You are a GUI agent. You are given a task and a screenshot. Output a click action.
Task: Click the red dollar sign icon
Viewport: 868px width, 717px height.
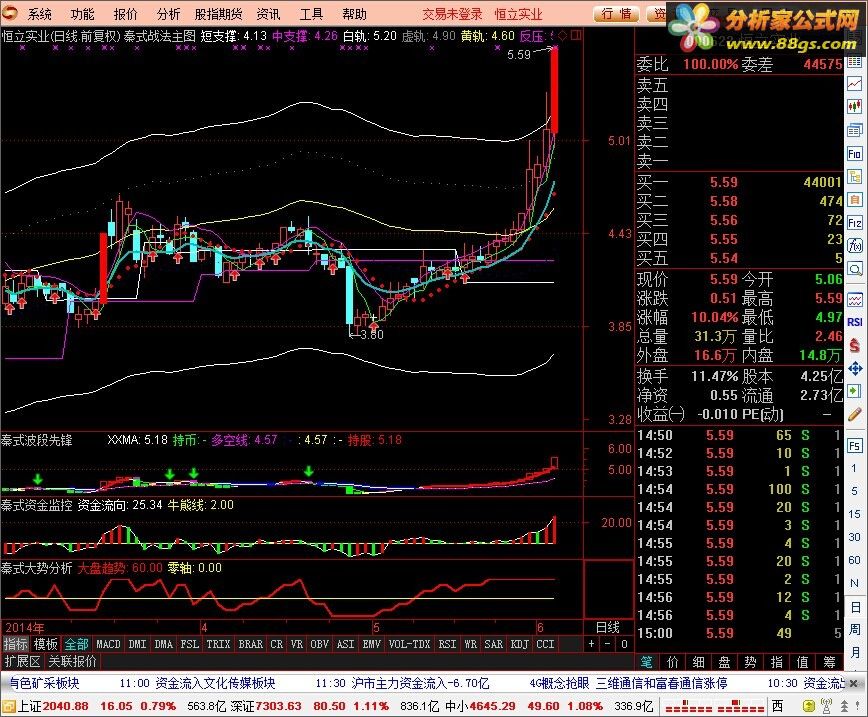(854, 345)
